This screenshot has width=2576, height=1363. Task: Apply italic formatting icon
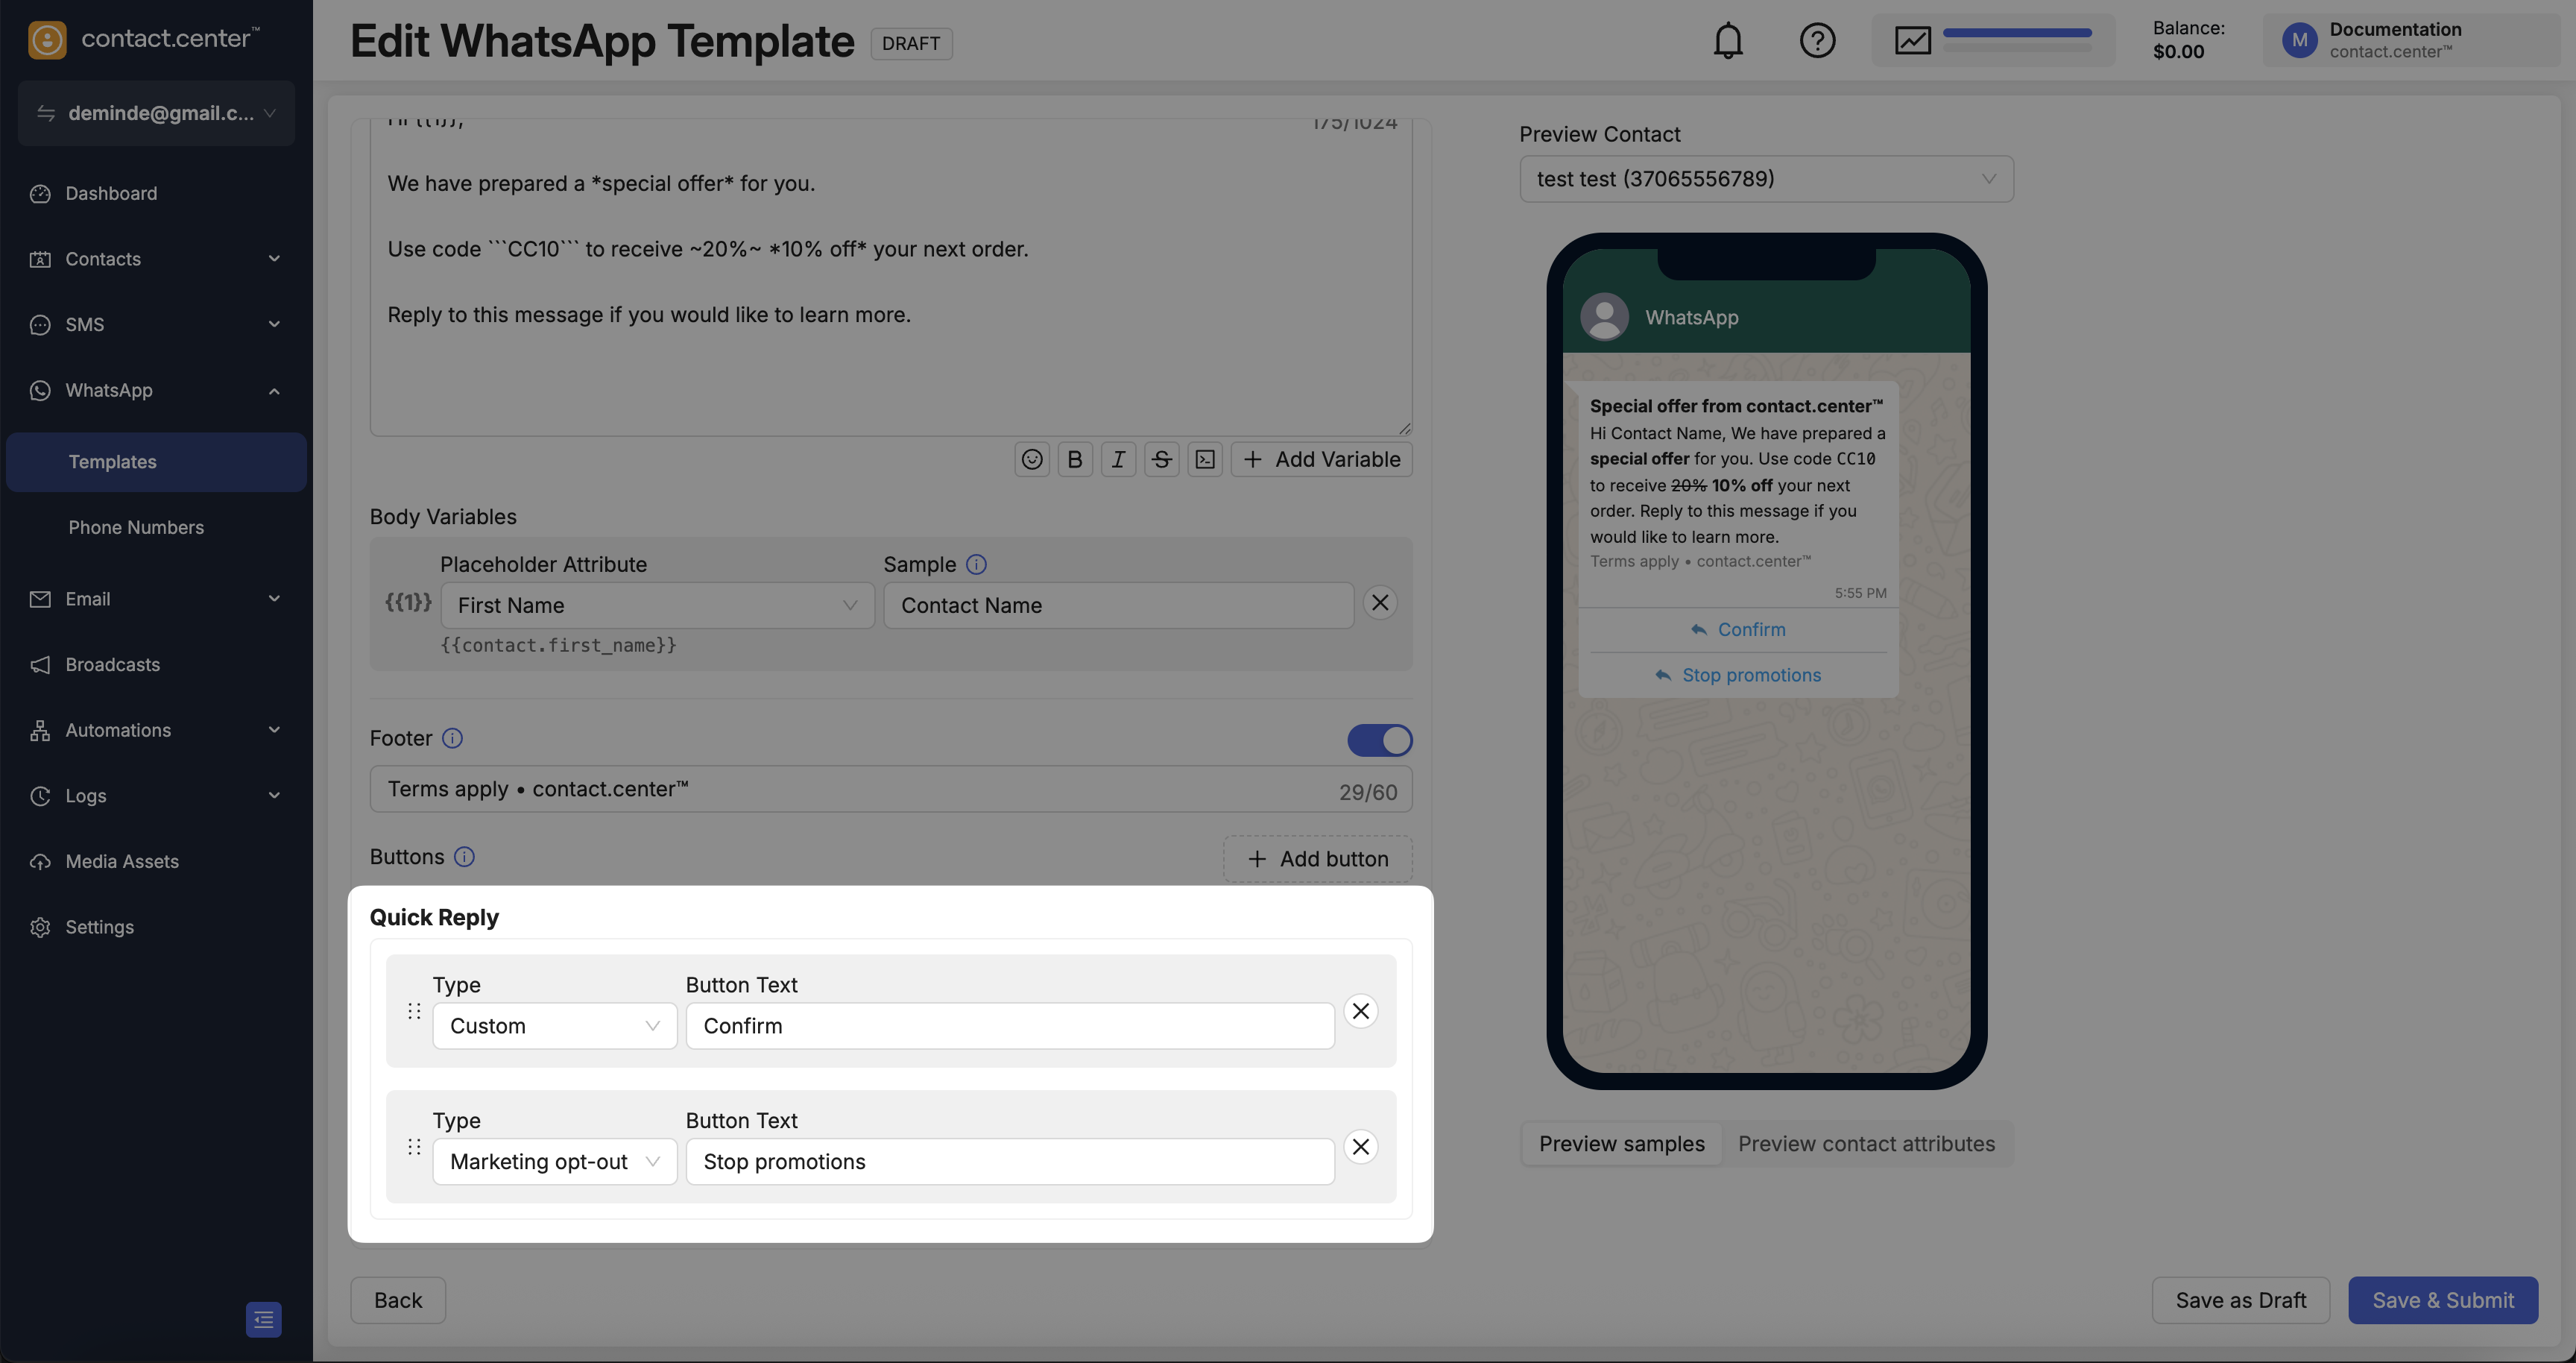[x=1118, y=459]
